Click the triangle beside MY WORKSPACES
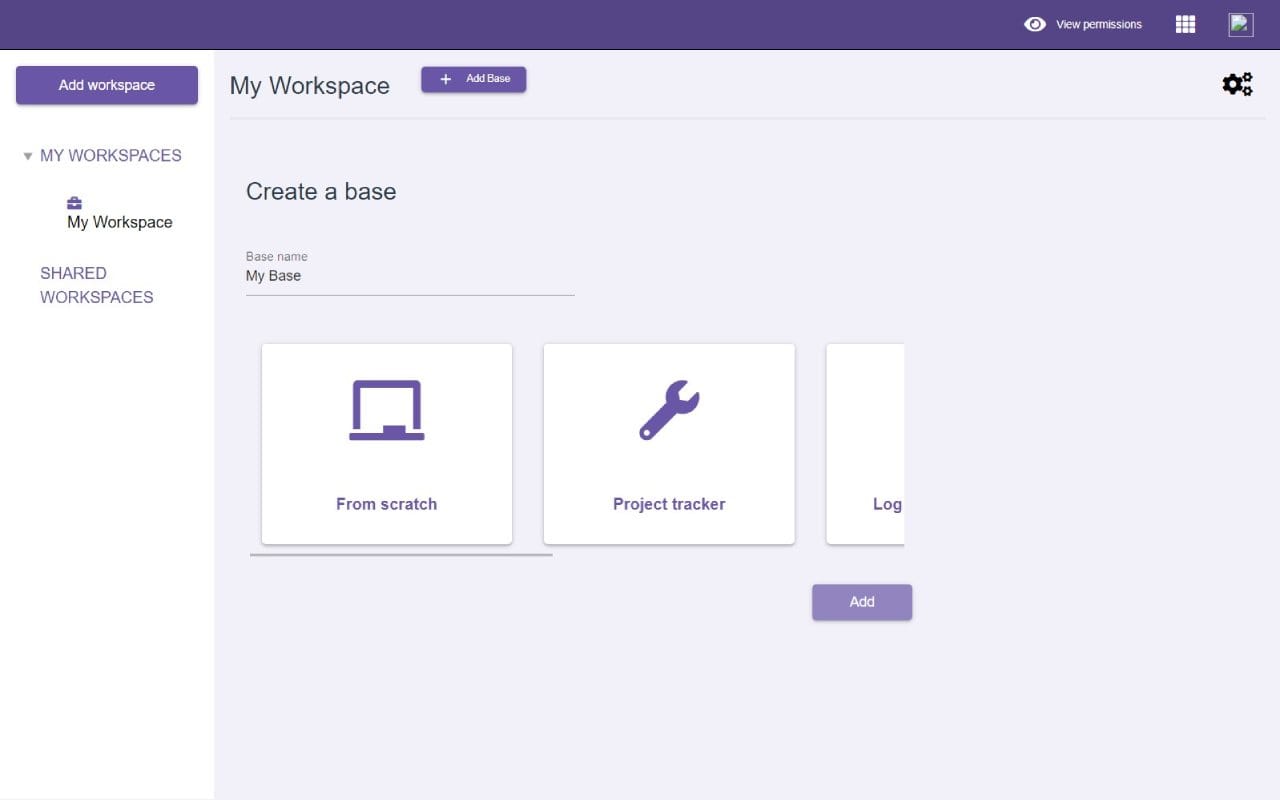 (28, 155)
